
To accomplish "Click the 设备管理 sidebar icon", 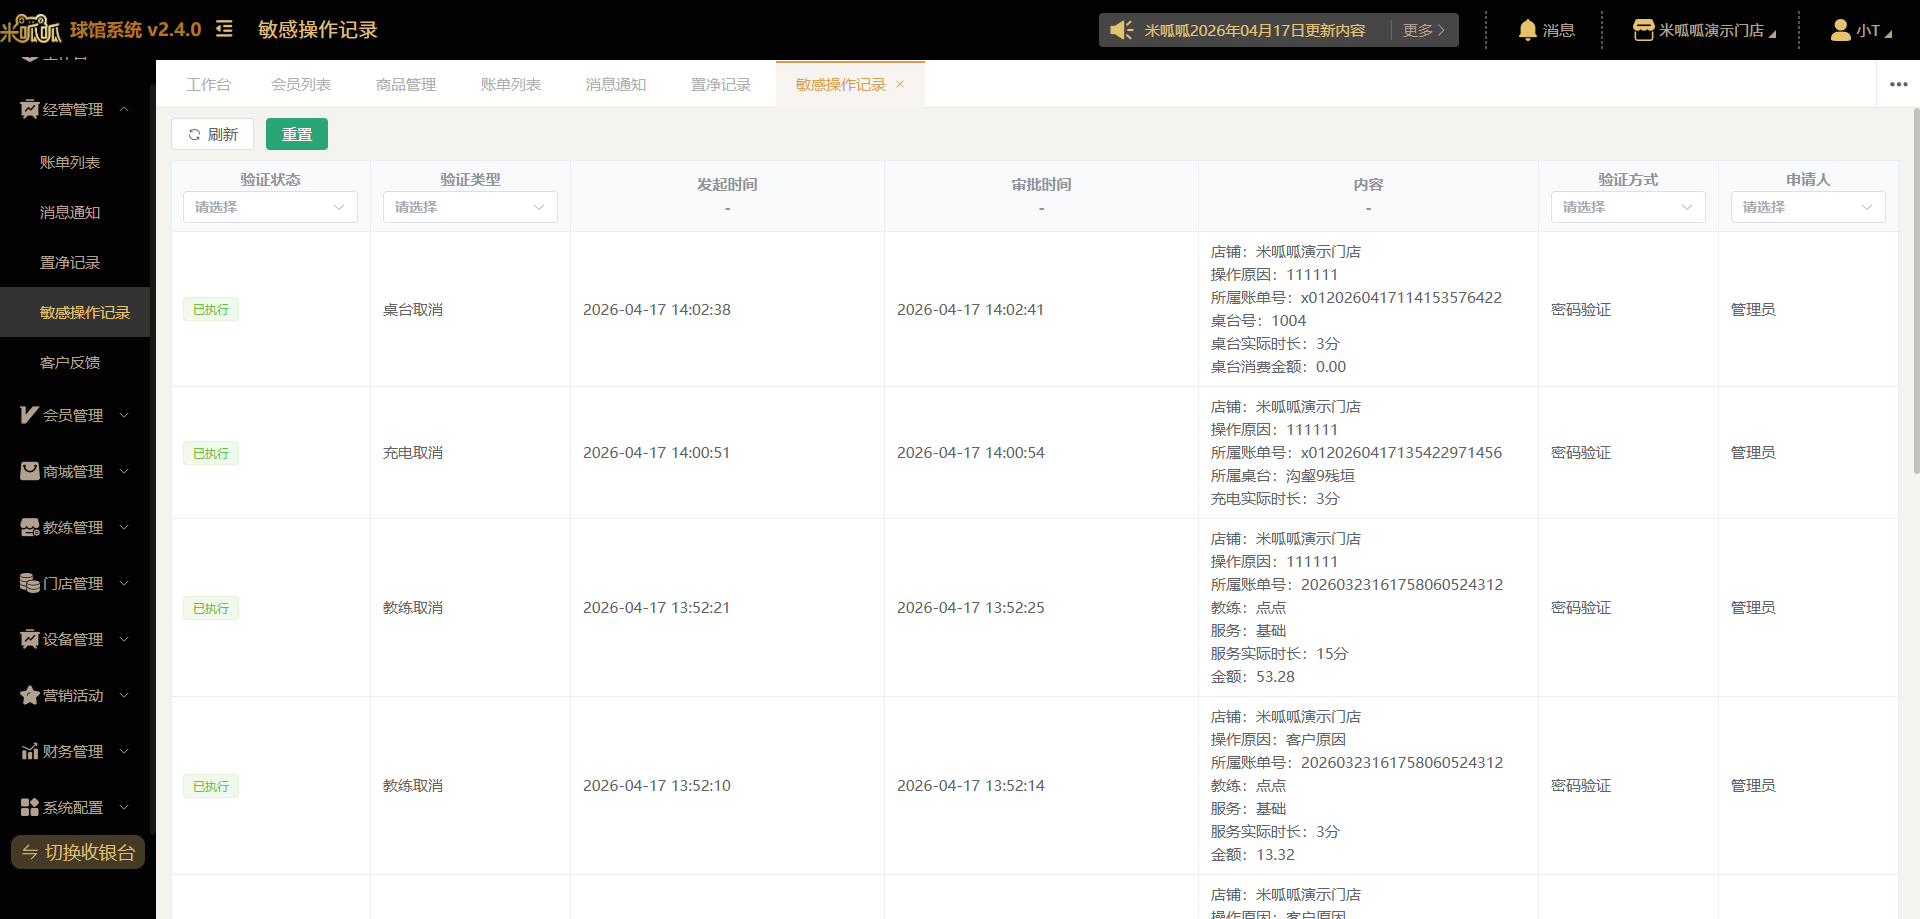I will [x=29, y=639].
